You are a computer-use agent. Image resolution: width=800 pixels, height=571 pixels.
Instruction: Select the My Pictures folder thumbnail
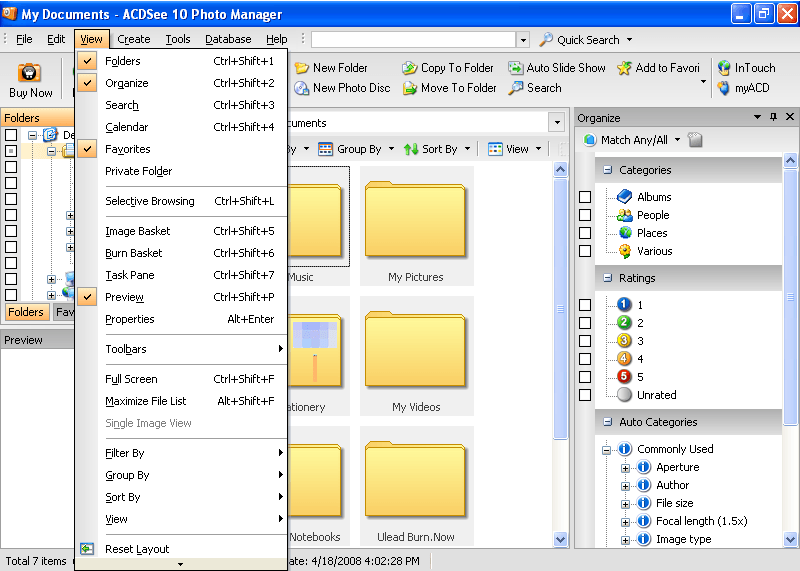tap(416, 226)
